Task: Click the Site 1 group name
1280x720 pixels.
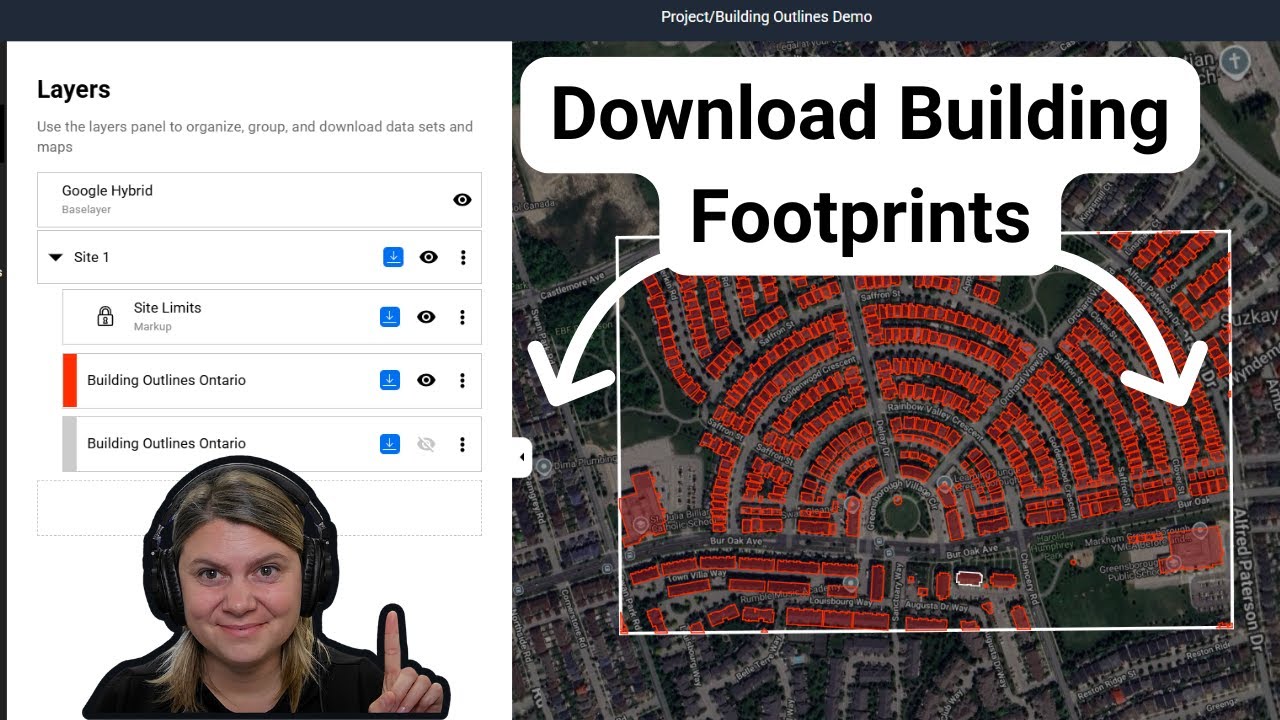Action: [x=91, y=257]
